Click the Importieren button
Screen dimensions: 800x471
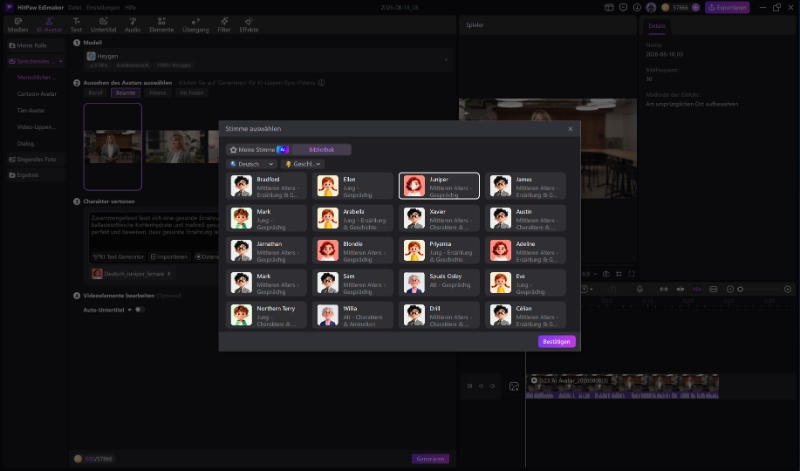169,257
